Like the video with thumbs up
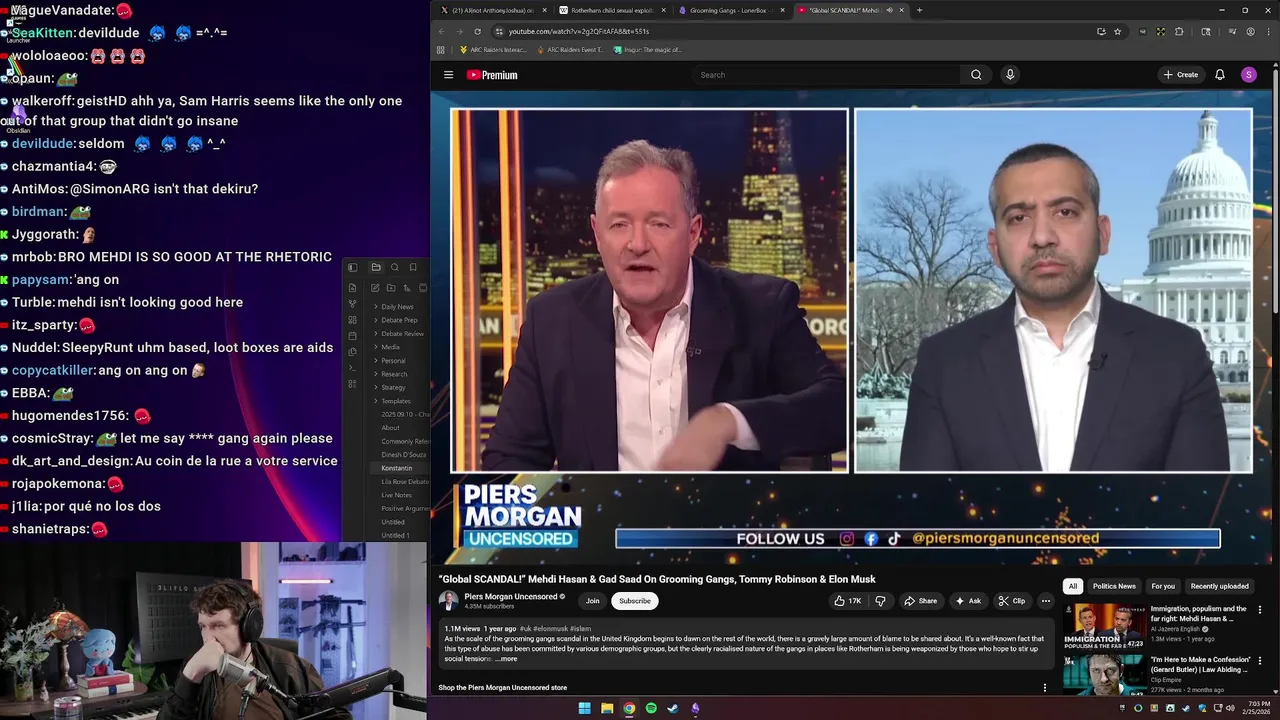The image size is (1280, 720). (847, 601)
